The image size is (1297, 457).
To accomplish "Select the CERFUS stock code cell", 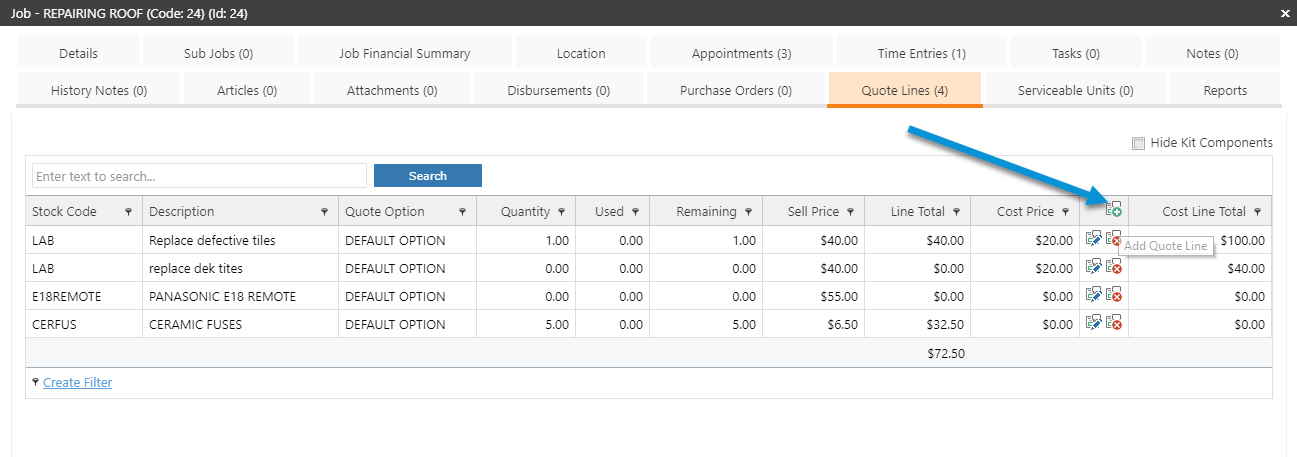I will click(x=84, y=324).
